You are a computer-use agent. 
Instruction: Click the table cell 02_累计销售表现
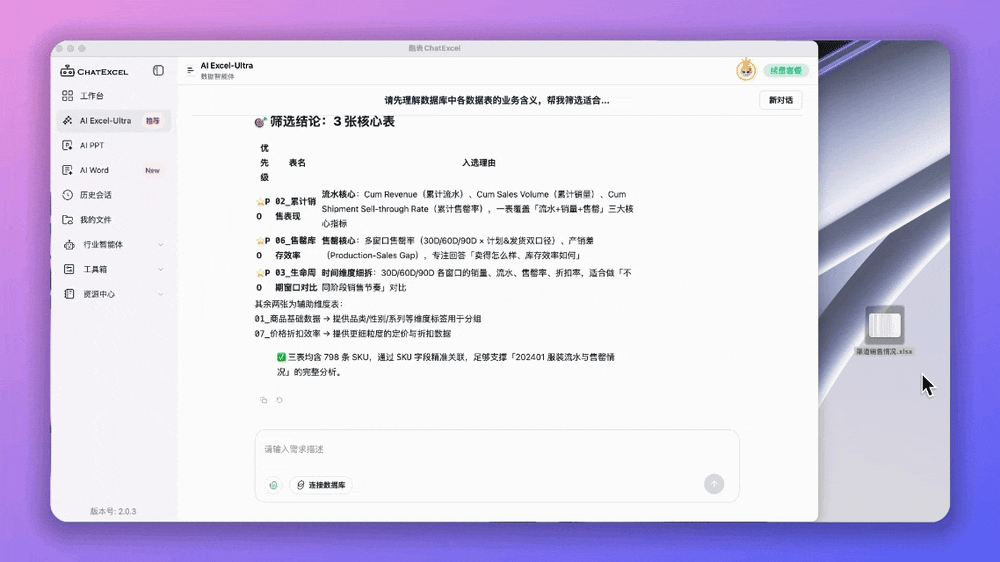(x=295, y=209)
